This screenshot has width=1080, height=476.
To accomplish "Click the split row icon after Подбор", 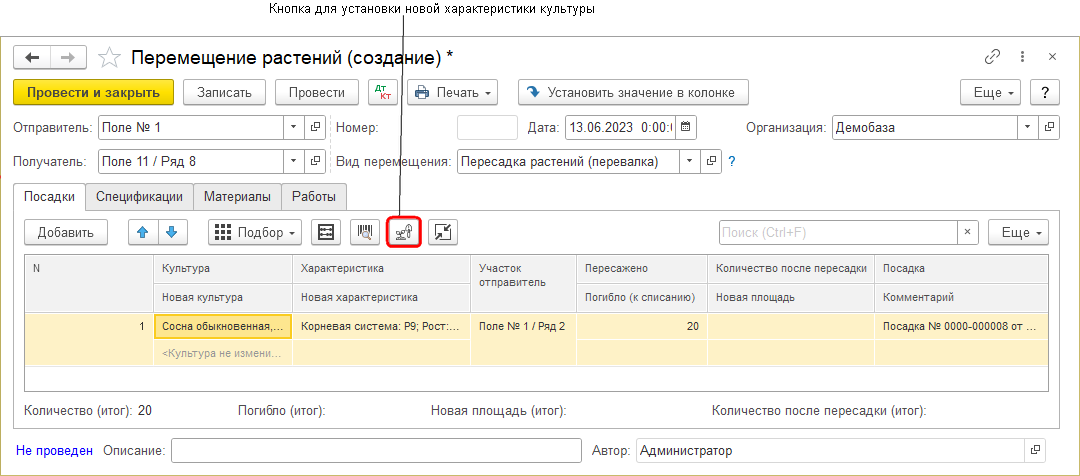I will point(326,232).
